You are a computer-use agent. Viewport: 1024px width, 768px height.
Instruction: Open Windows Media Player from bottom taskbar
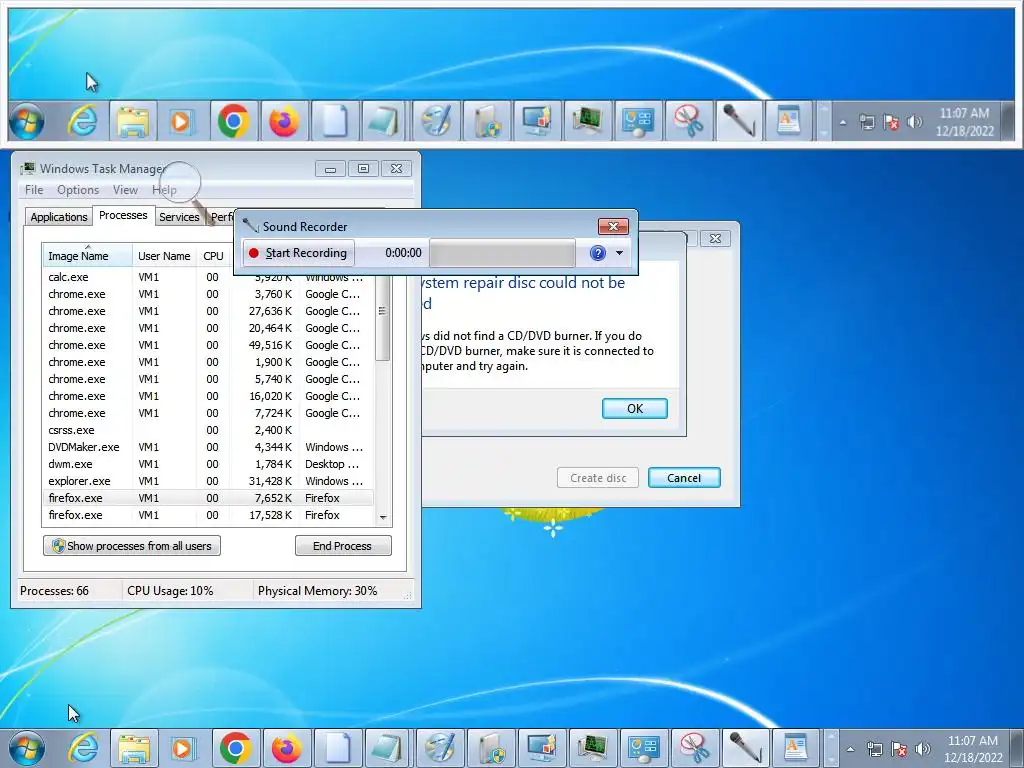184,748
